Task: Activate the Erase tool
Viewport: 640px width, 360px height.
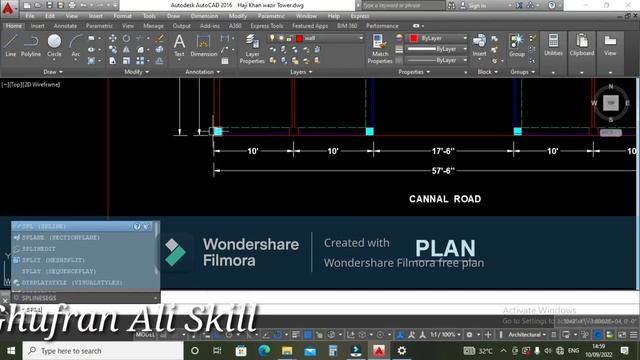Action: click(x=160, y=38)
